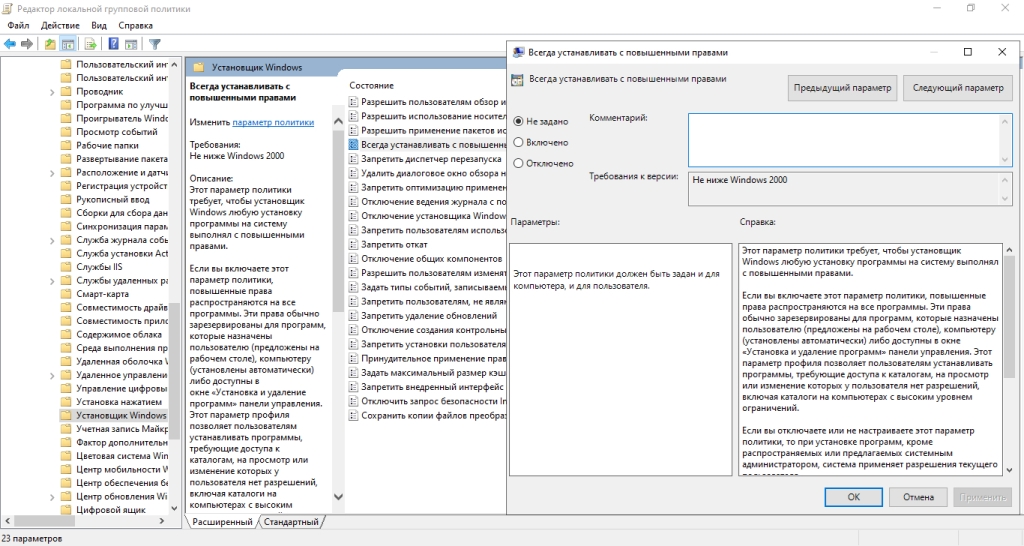
Task: Select the 'Включено' radio button
Action: [519, 142]
